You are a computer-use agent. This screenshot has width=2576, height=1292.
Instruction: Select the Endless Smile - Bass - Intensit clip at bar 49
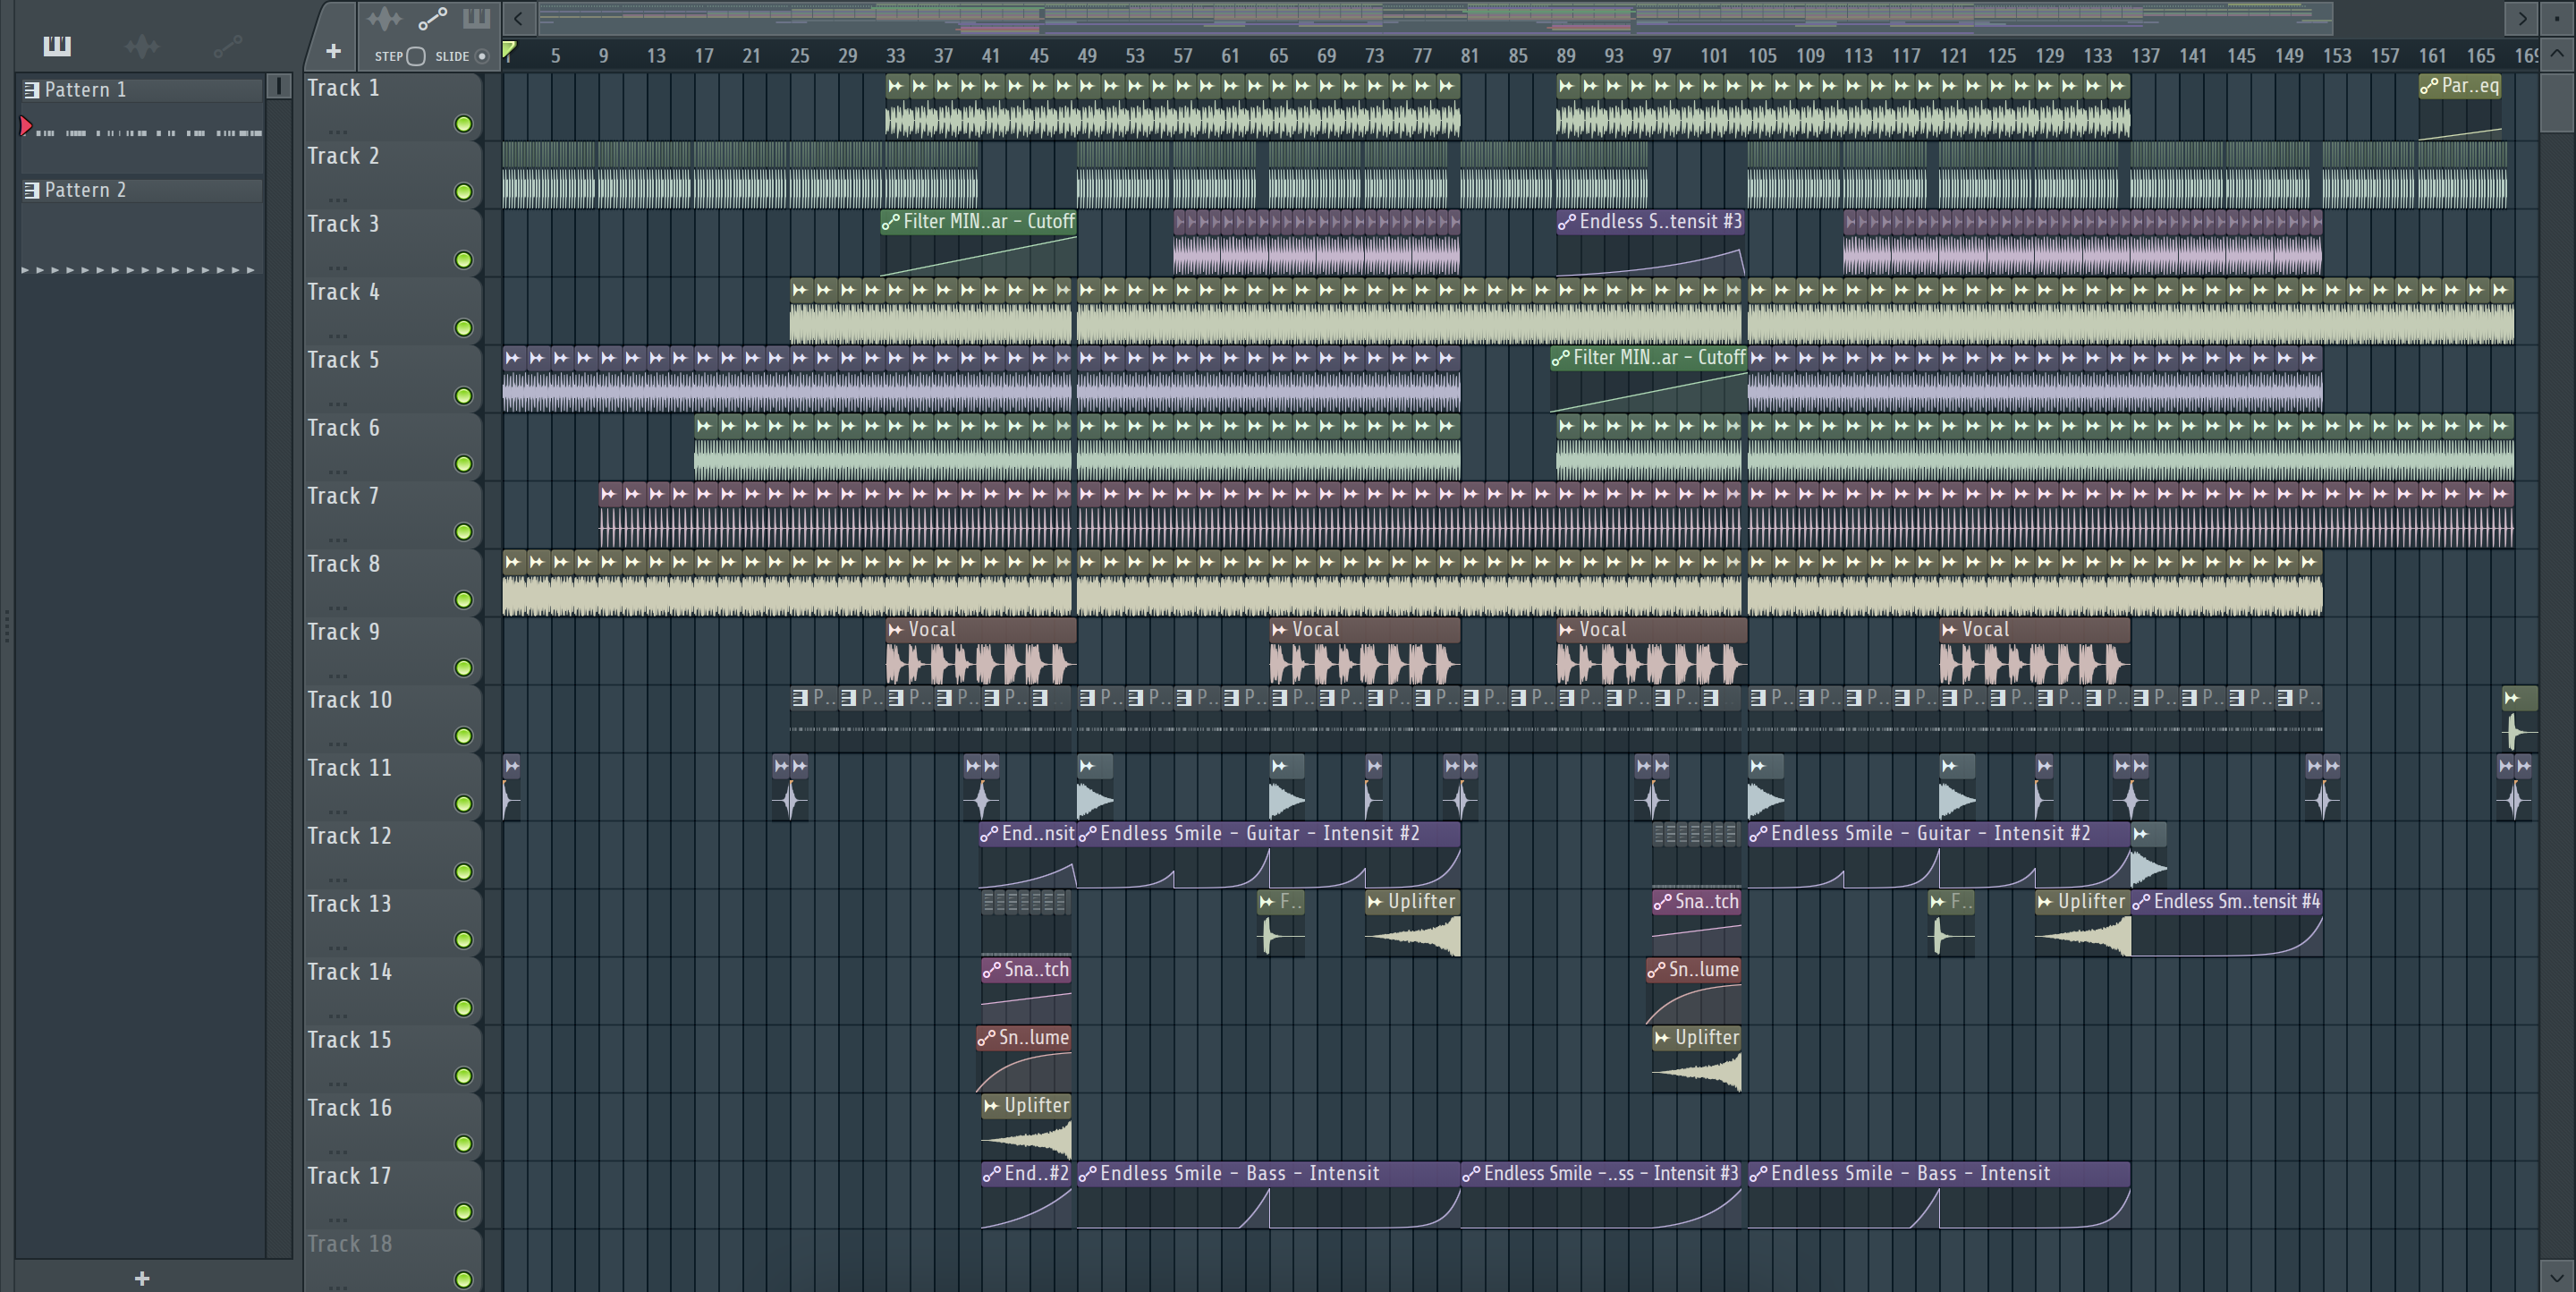click(x=1268, y=1194)
